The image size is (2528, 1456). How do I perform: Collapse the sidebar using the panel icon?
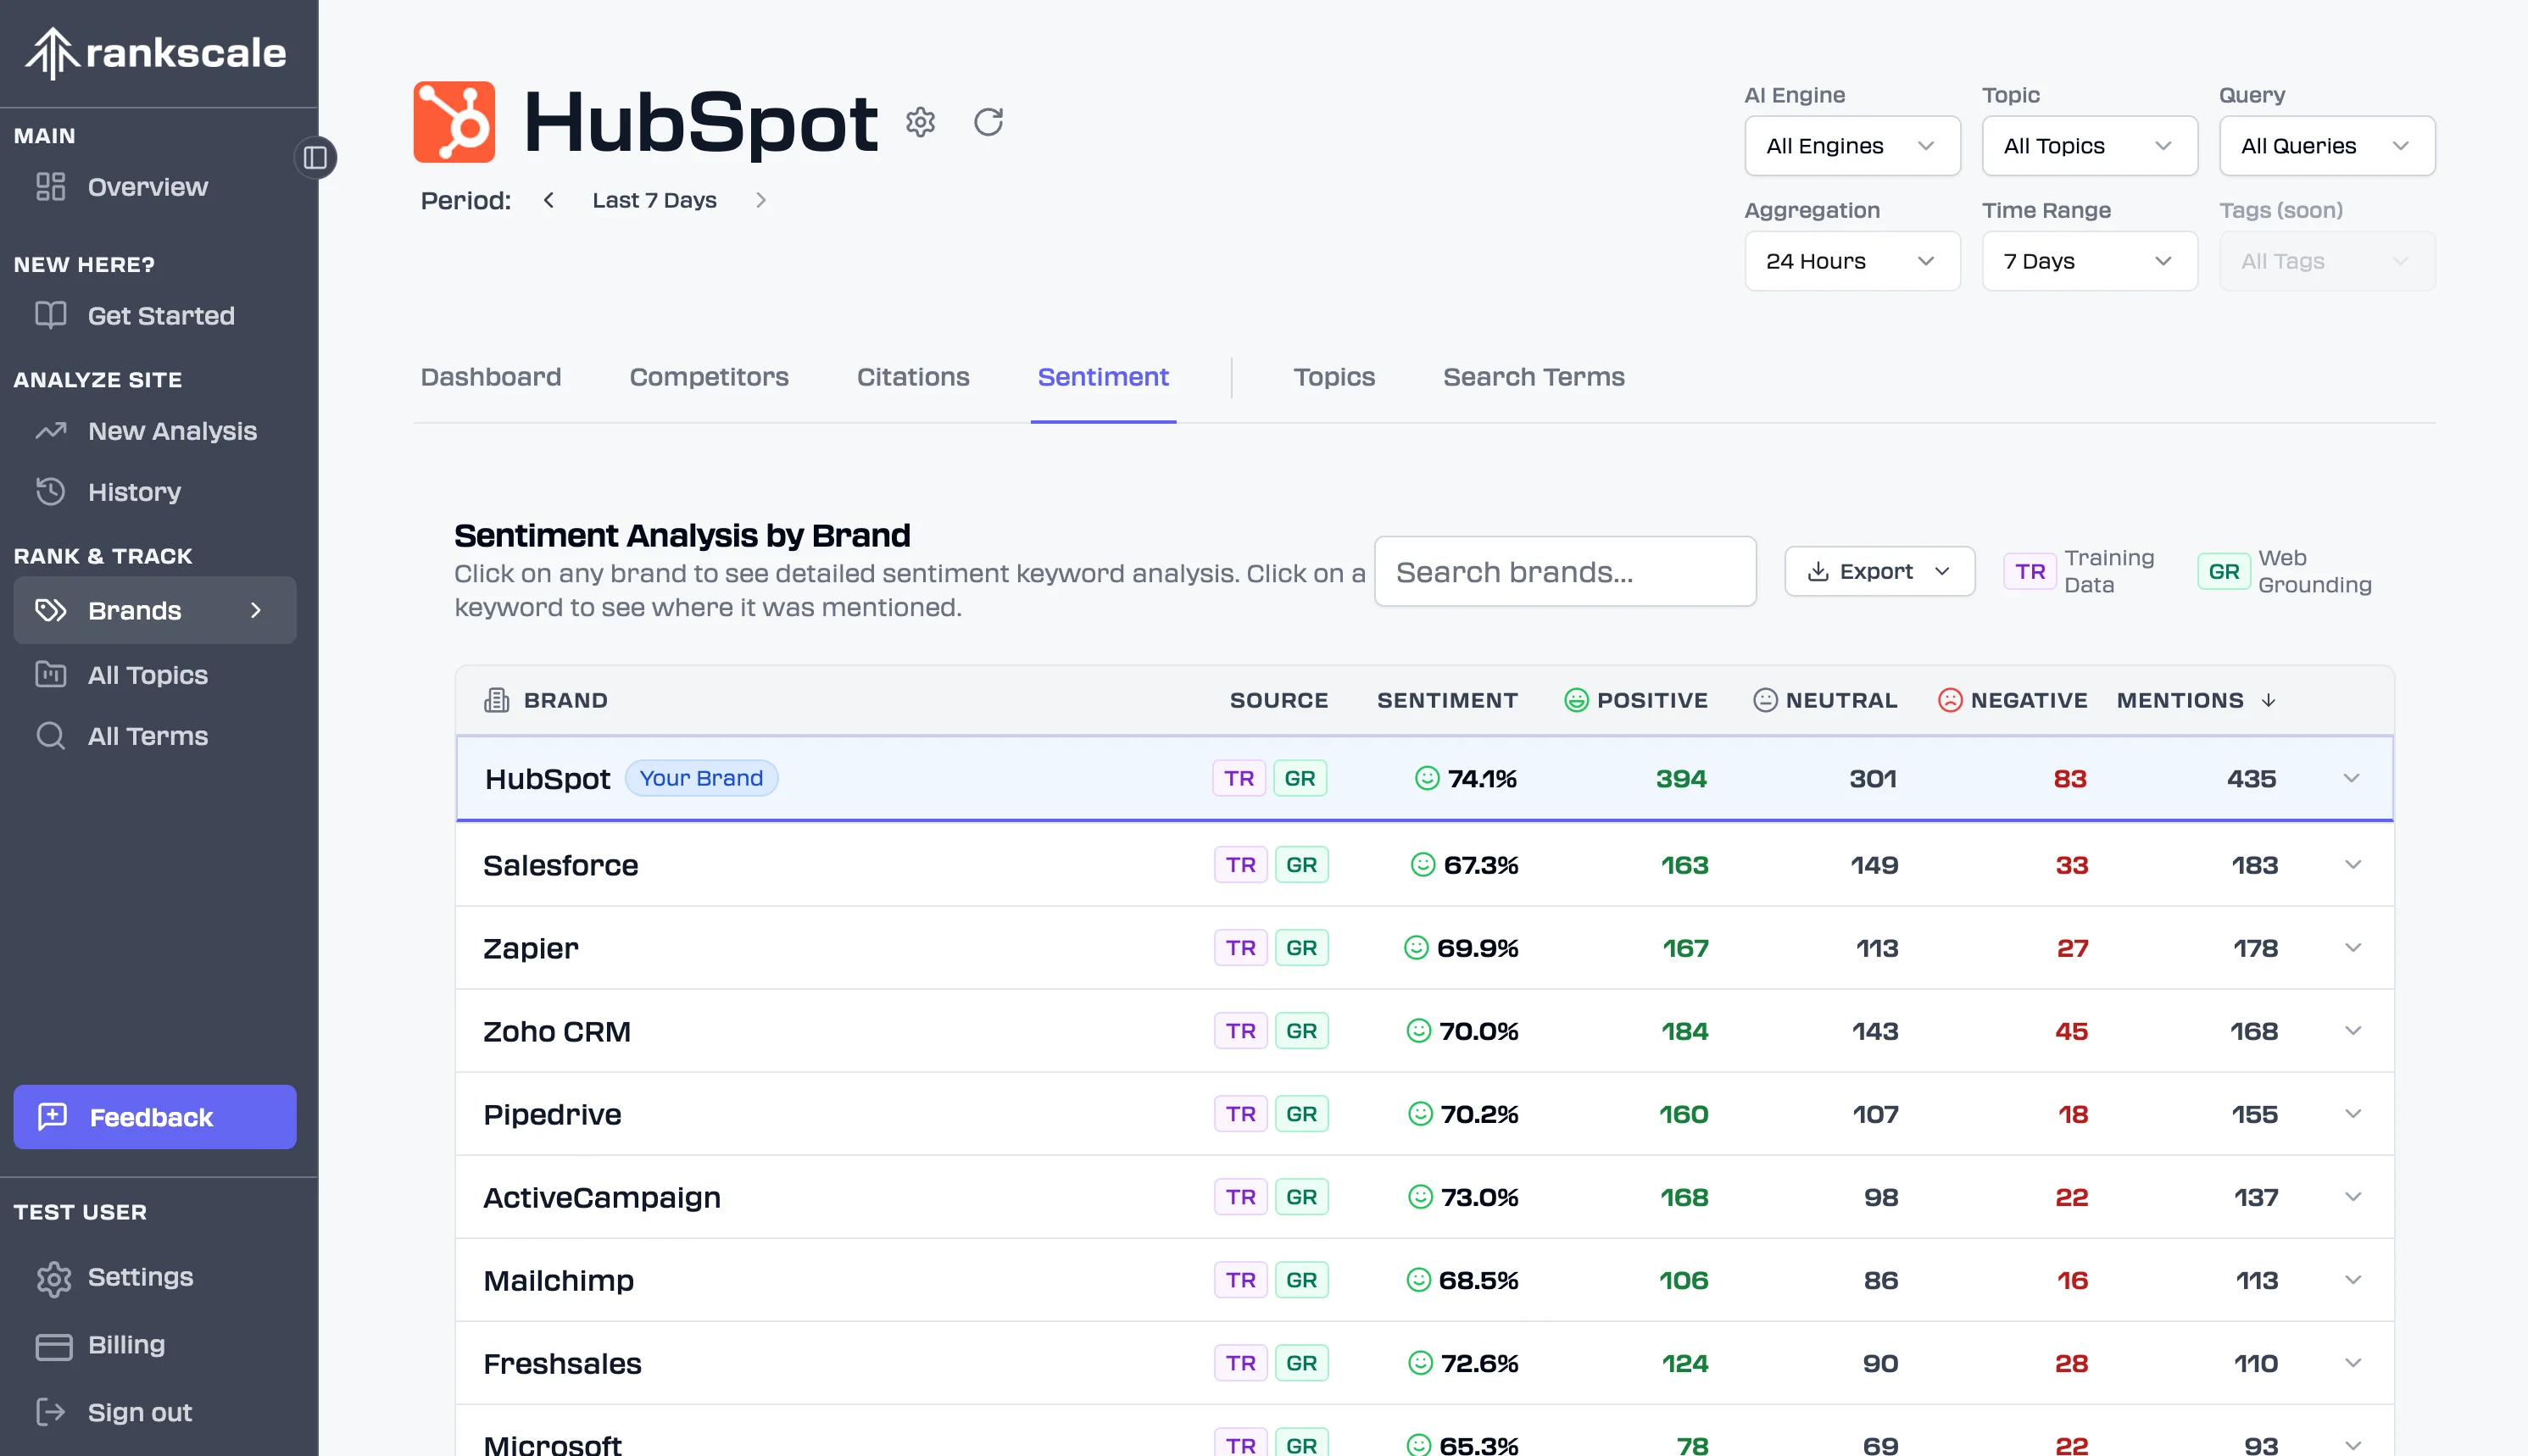[x=315, y=157]
